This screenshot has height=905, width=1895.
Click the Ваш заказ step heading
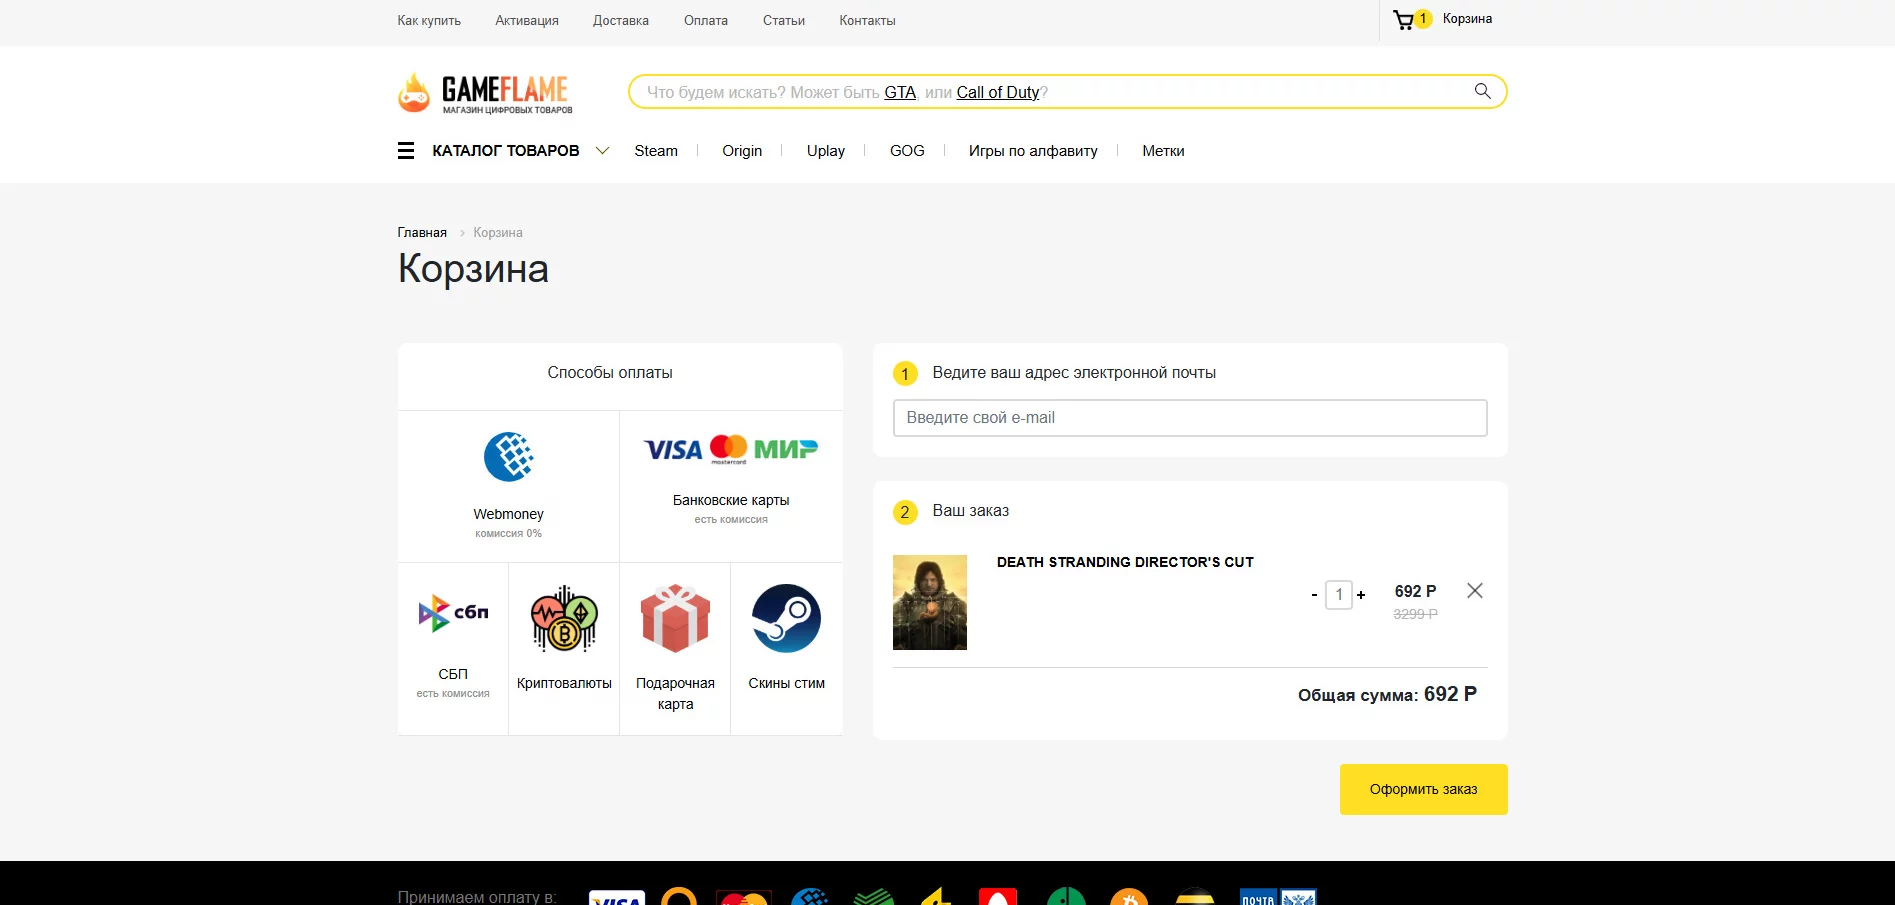(971, 511)
